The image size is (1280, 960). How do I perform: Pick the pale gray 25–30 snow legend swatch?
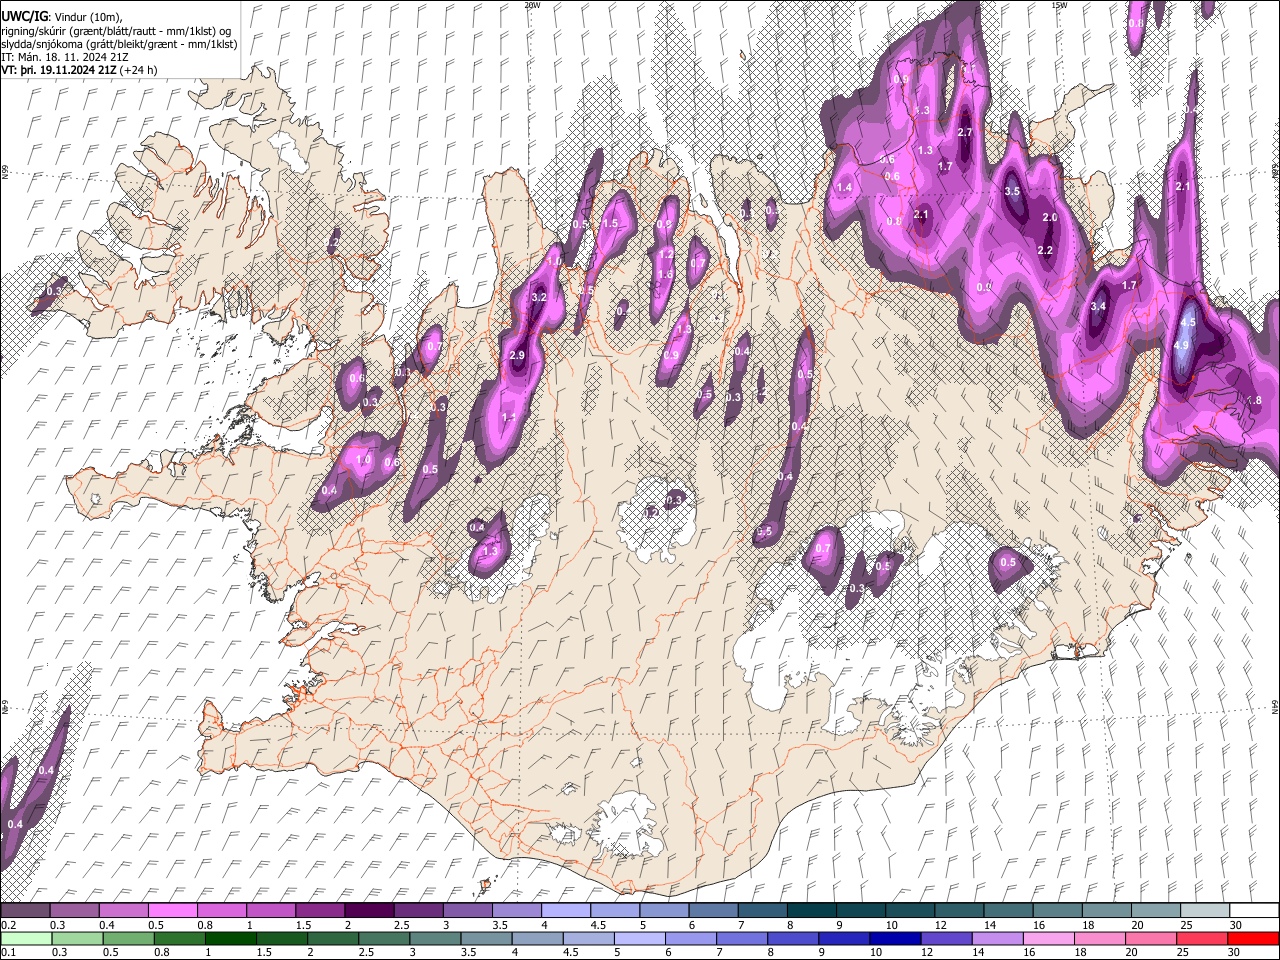pyautogui.click(x=1206, y=910)
